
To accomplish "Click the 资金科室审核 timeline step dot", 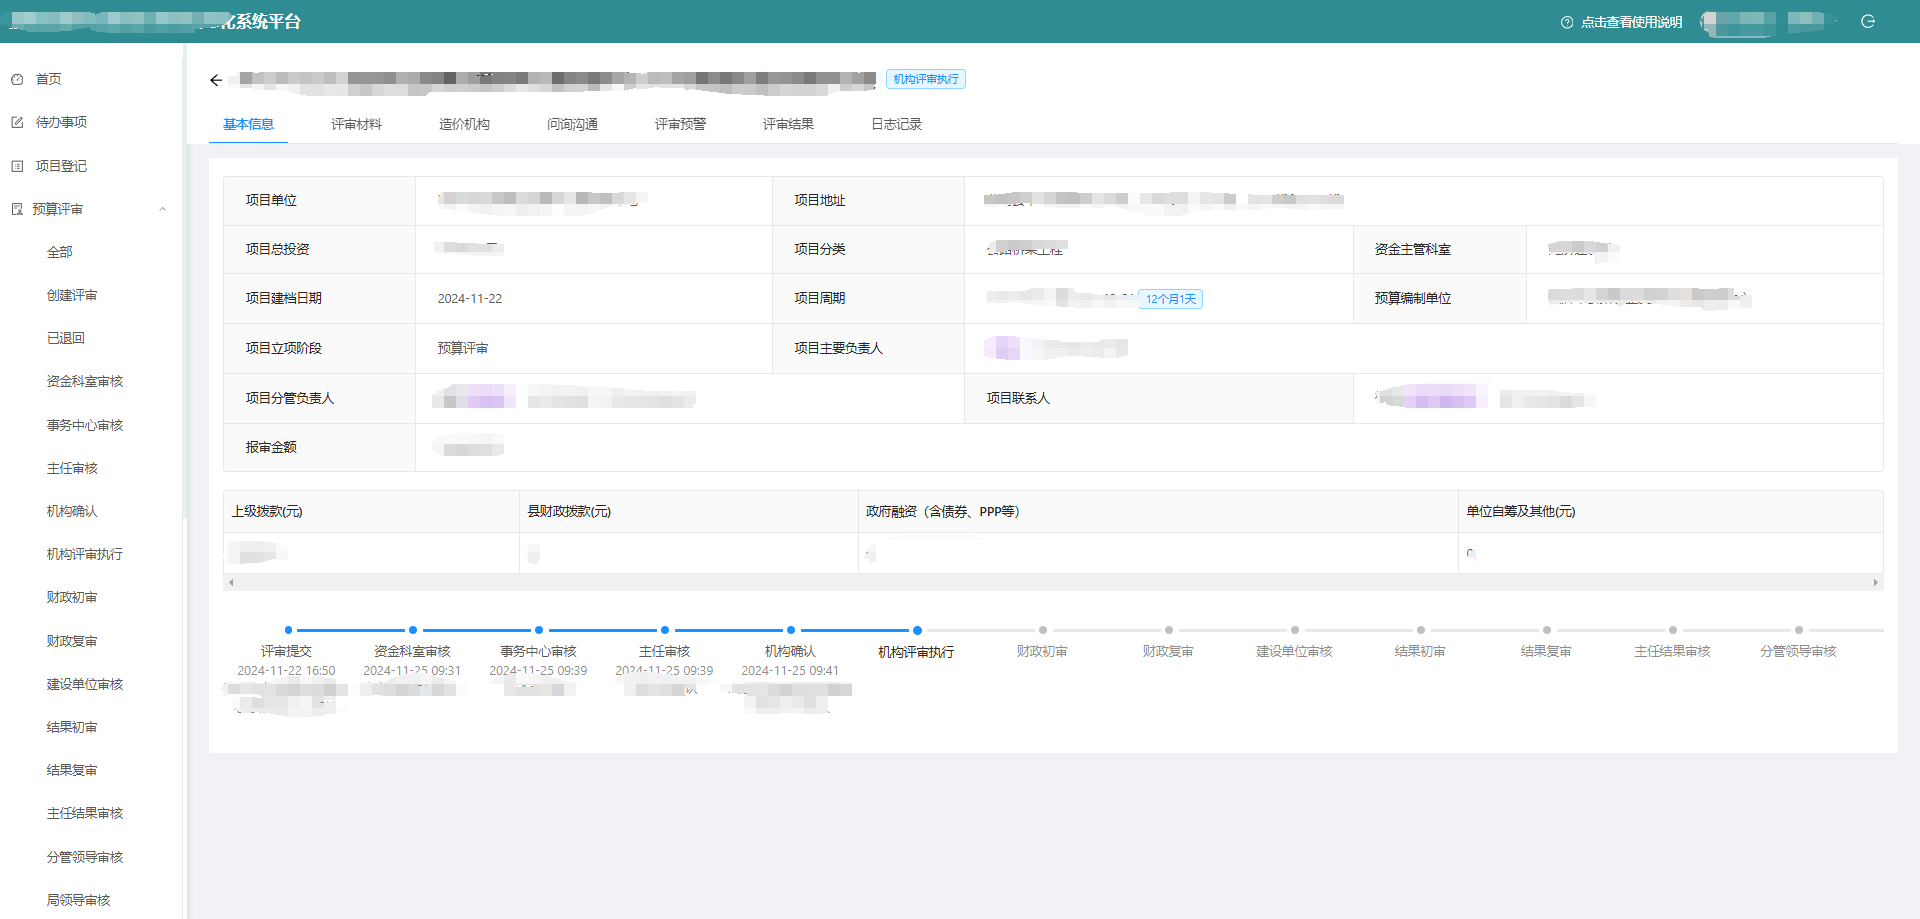I will (x=413, y=630).
